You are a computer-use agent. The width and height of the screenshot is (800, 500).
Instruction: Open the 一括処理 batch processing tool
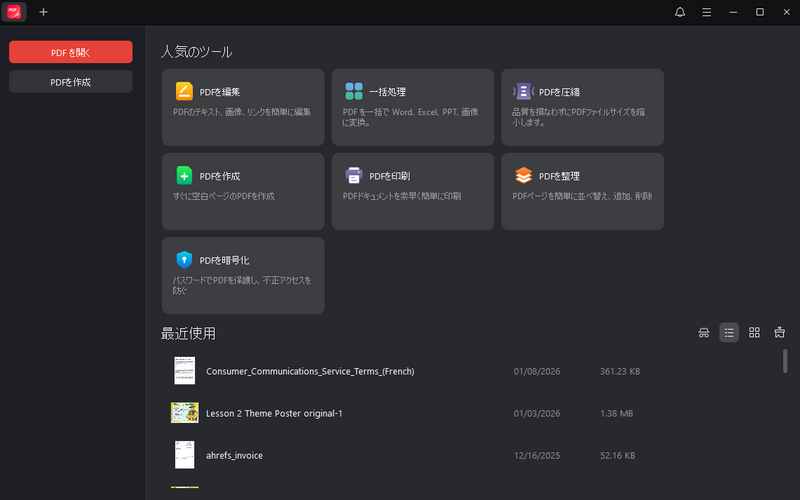(354, 92)
